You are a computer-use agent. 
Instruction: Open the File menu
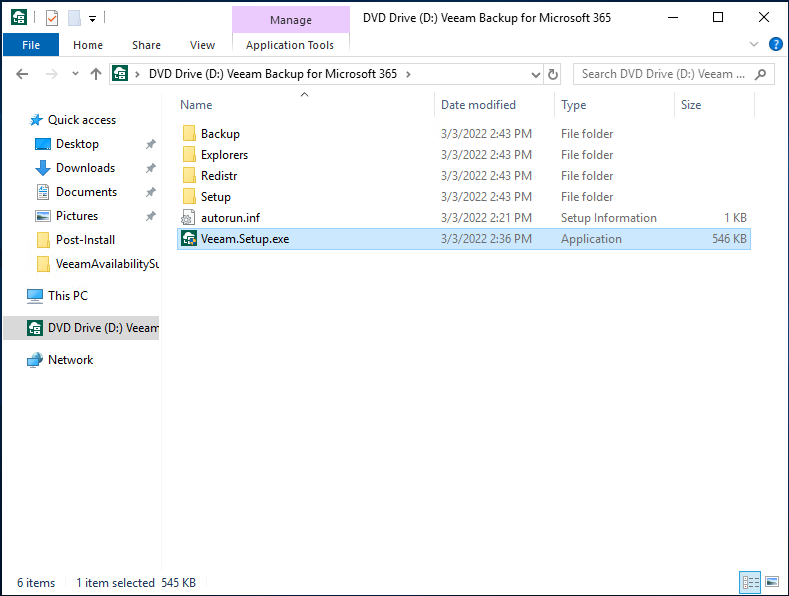[x=31, y=45]
